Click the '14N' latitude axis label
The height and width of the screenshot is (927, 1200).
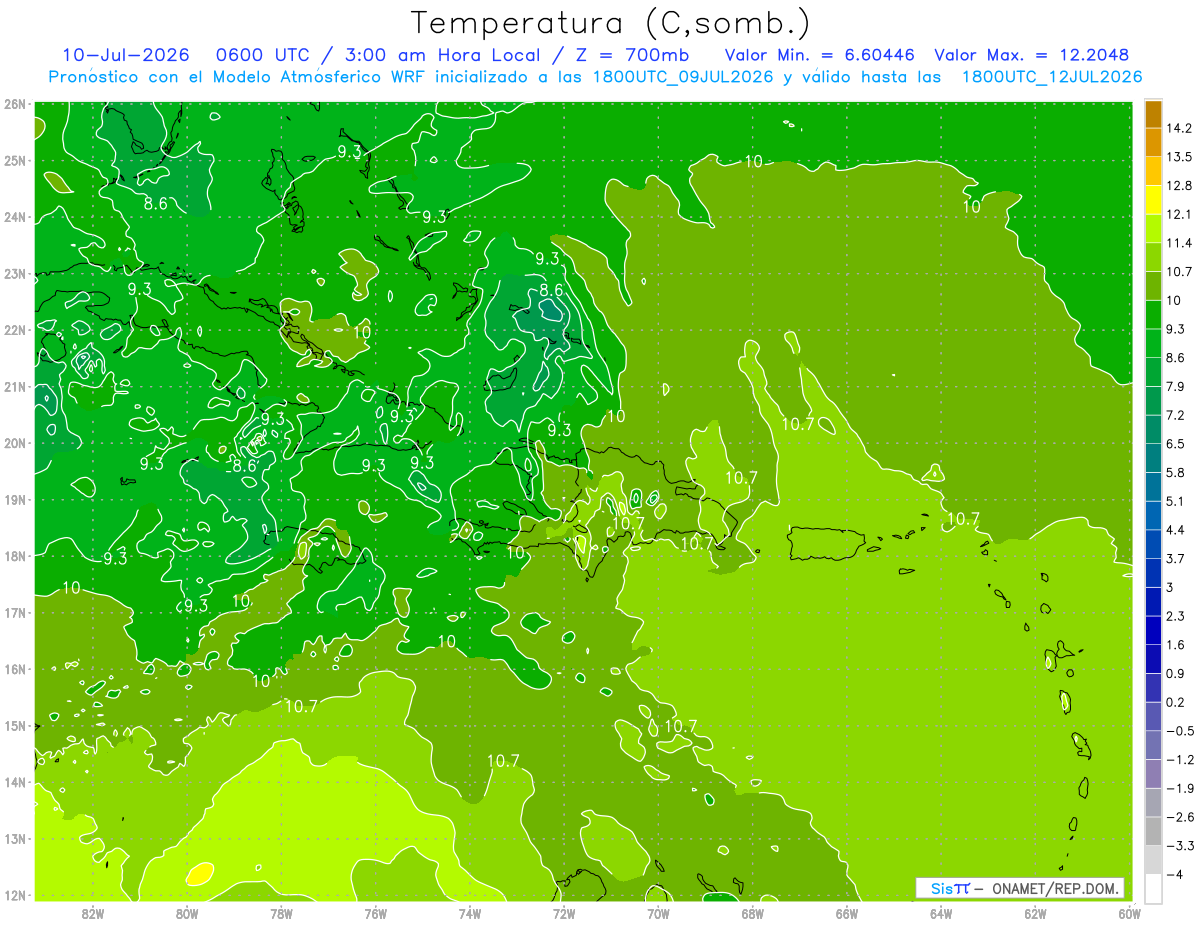pyautogui.click(x=14, y=782)
